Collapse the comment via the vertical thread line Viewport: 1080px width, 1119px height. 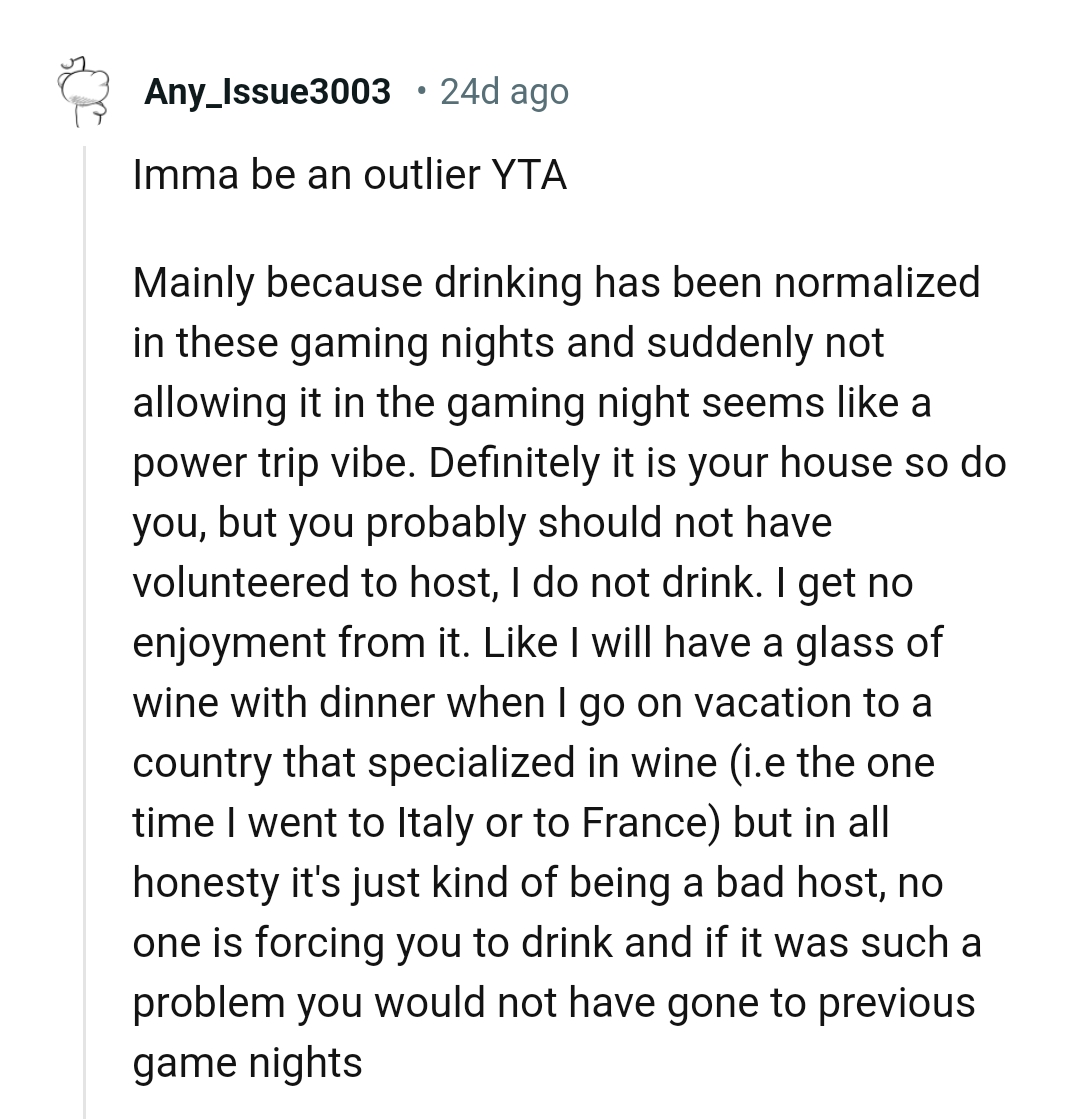[x=85, y=600]
